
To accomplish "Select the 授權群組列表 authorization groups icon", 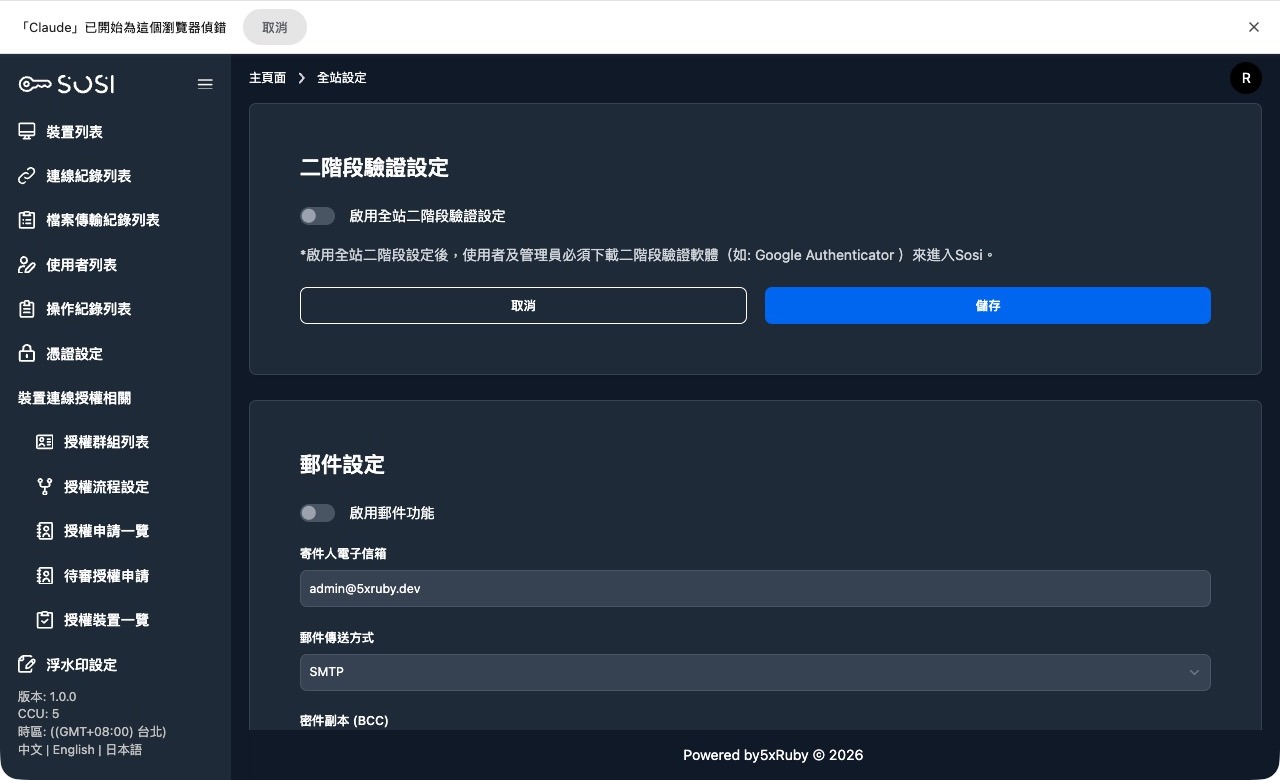I will tap(45, 442).
